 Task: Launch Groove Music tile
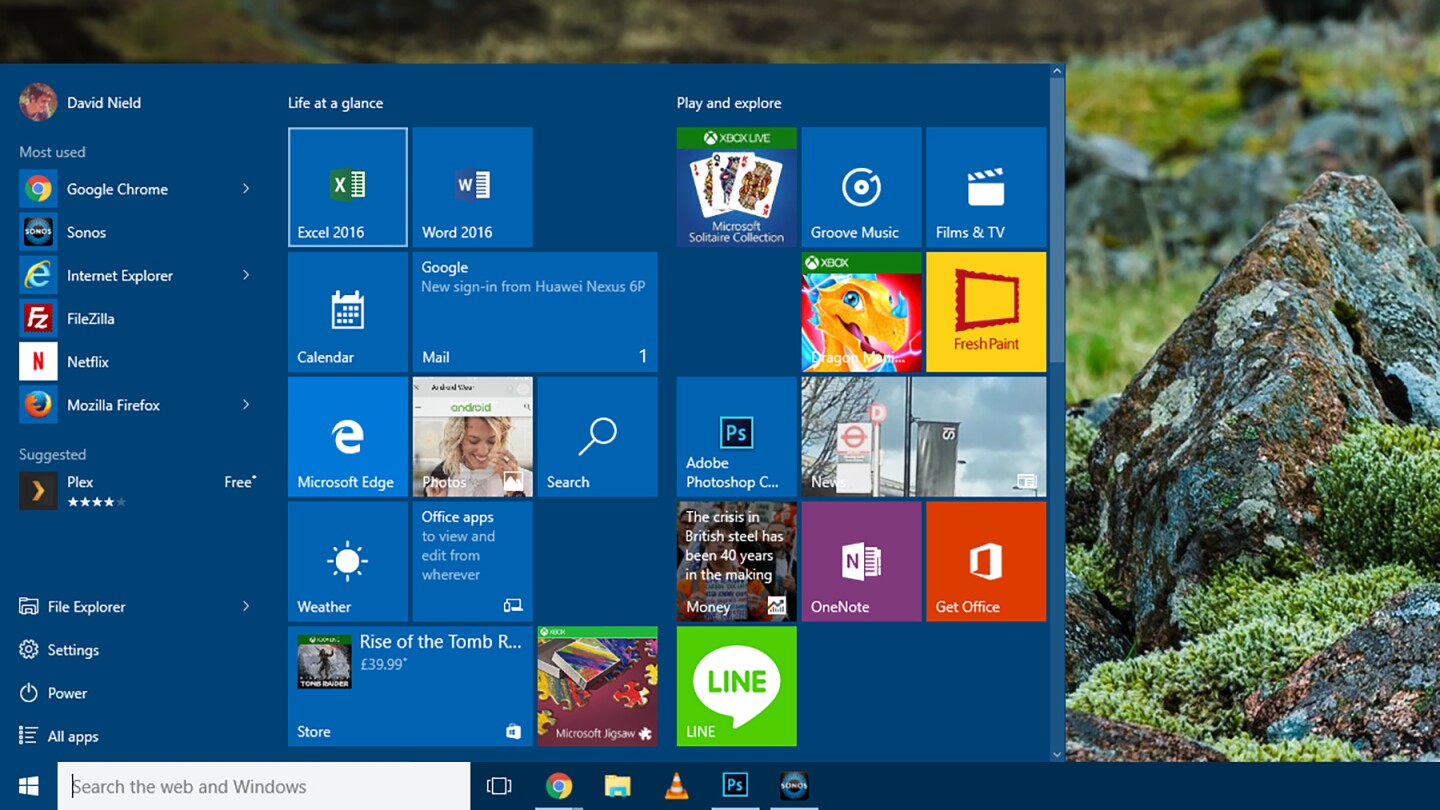point(862,187)
